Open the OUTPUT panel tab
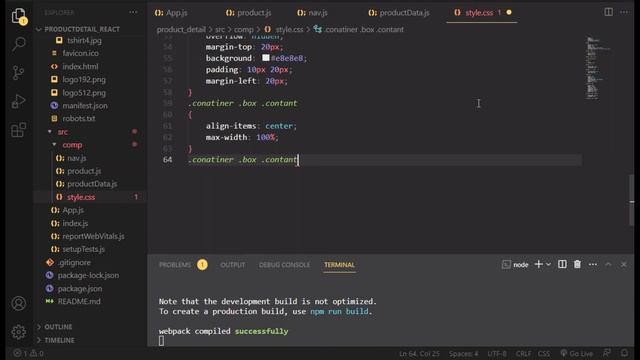This screenshot has height=360, width=640. (x=233, y=265)
